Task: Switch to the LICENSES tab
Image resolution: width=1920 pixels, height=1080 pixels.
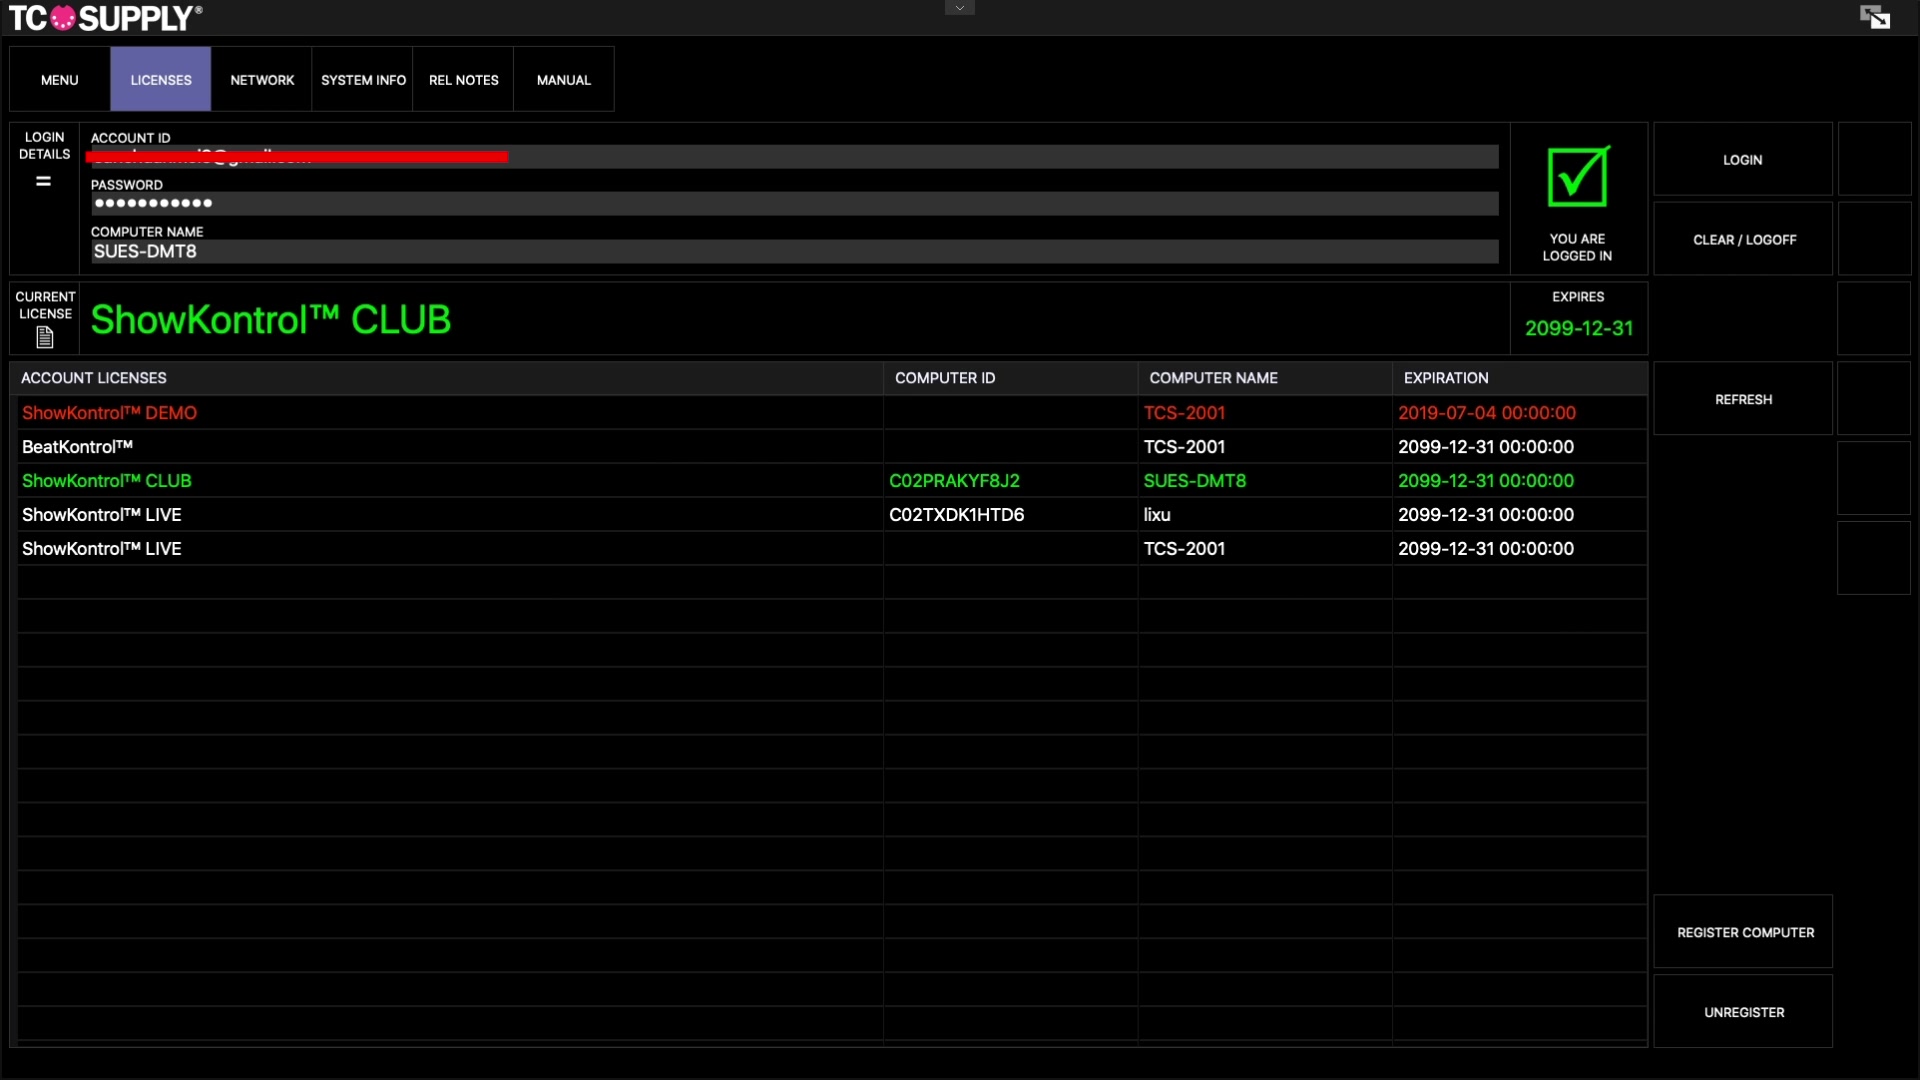Action: pyautogui.click(x=161, y=79)
